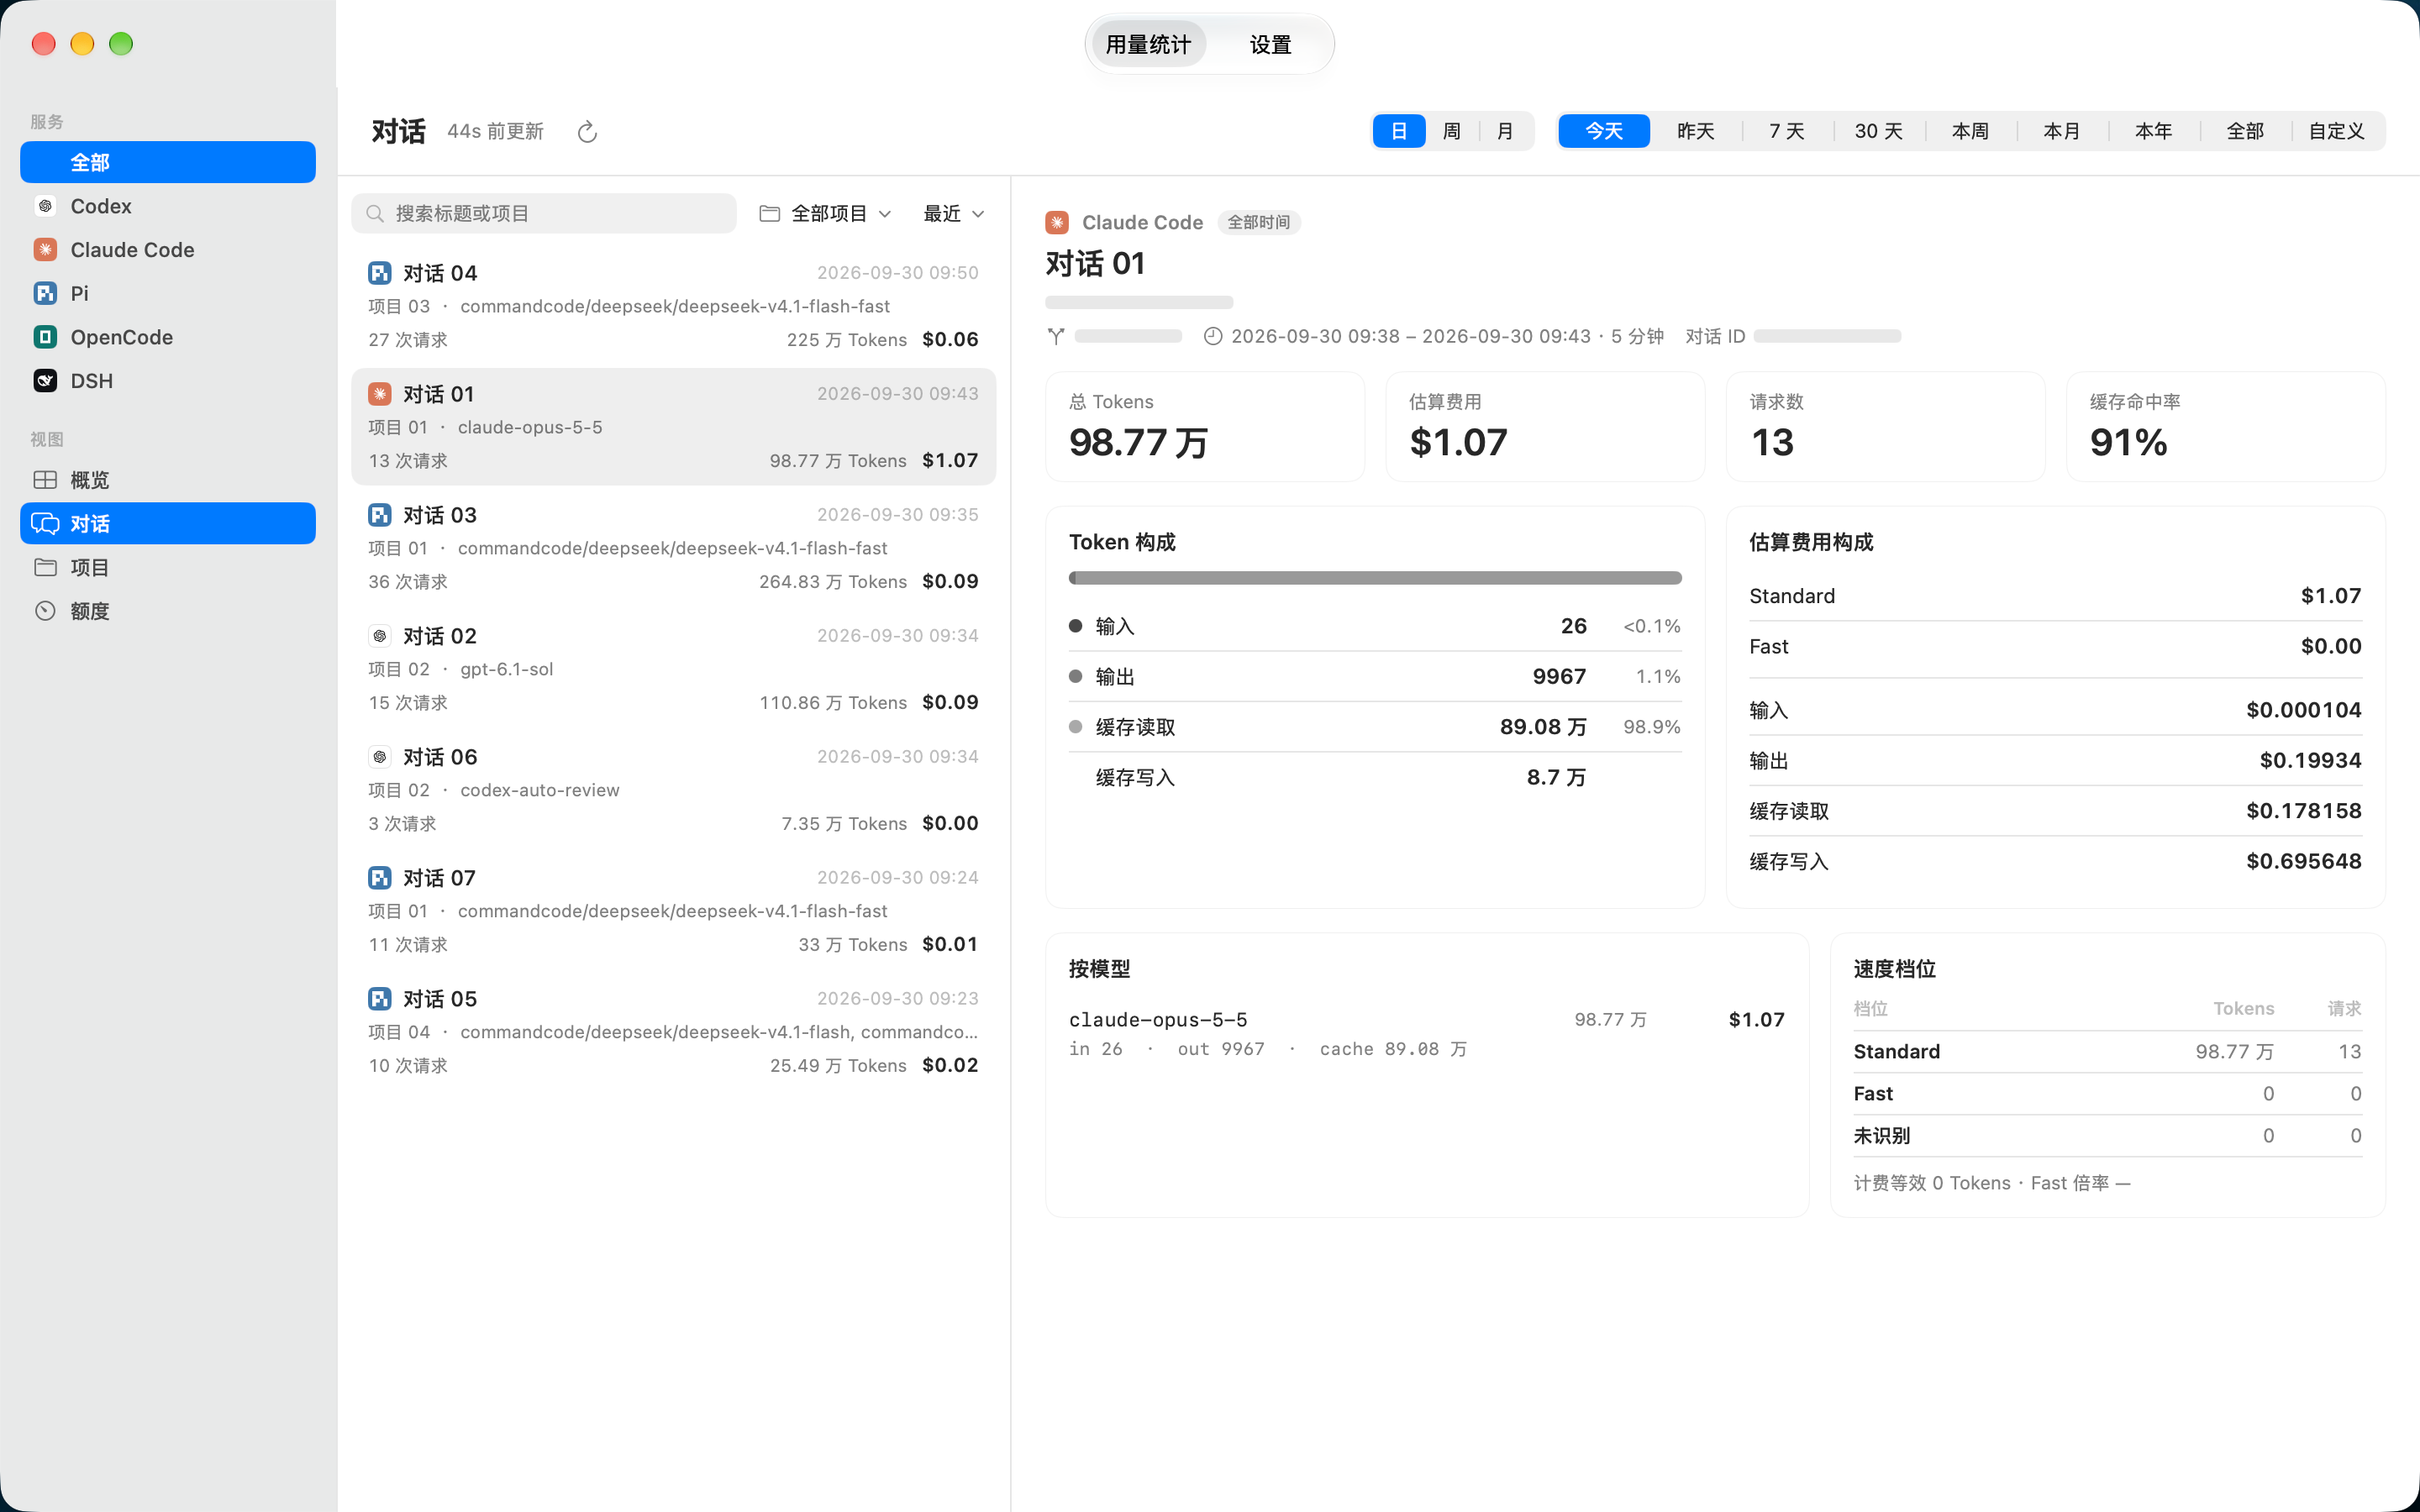The width and height of the screenshot is (2420, 1512).
Task: Click the Pi icon on 对话 04 row
Action: (x=380, y=273)
